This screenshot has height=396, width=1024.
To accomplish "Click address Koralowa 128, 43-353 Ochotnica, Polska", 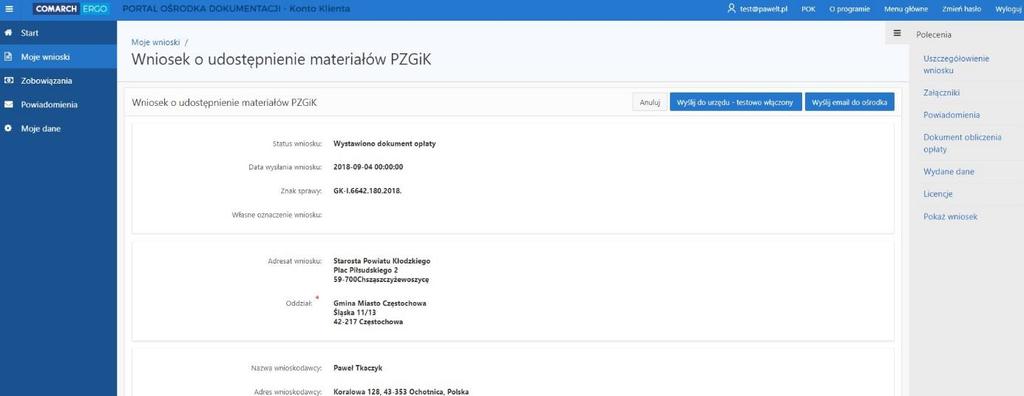I will coord(400,392).
